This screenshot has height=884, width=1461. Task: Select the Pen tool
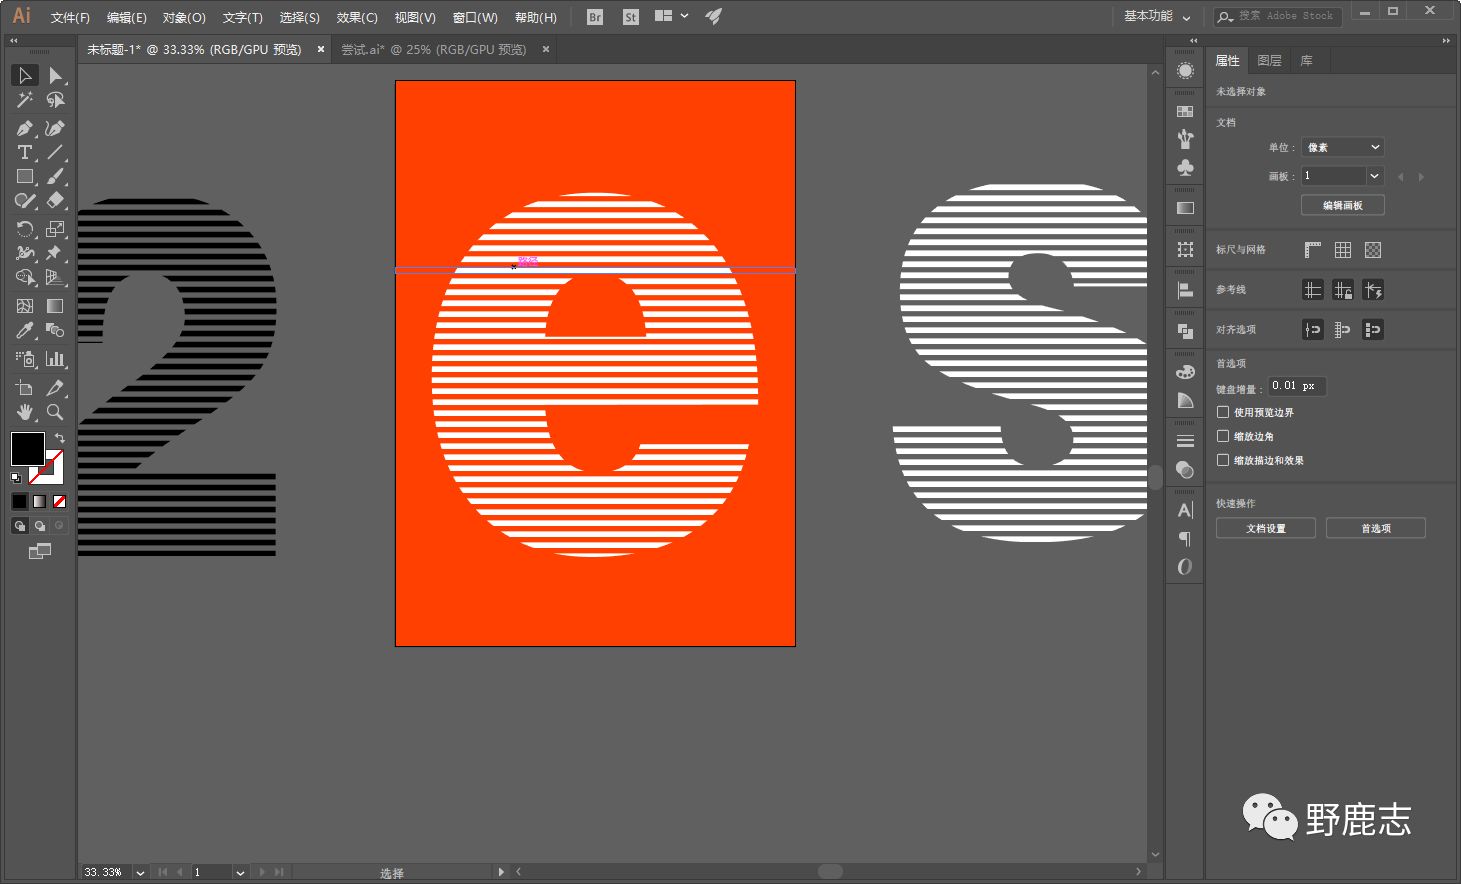[x=25, y=128]
